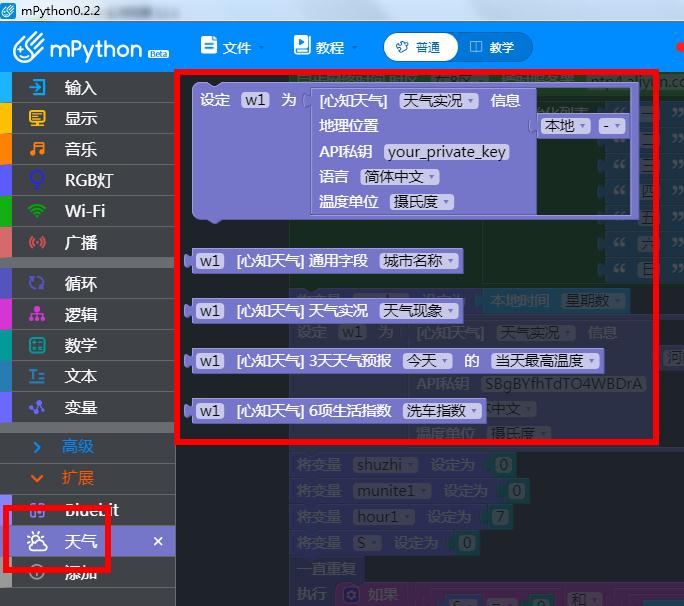Switch to 普通 mode

421,47
